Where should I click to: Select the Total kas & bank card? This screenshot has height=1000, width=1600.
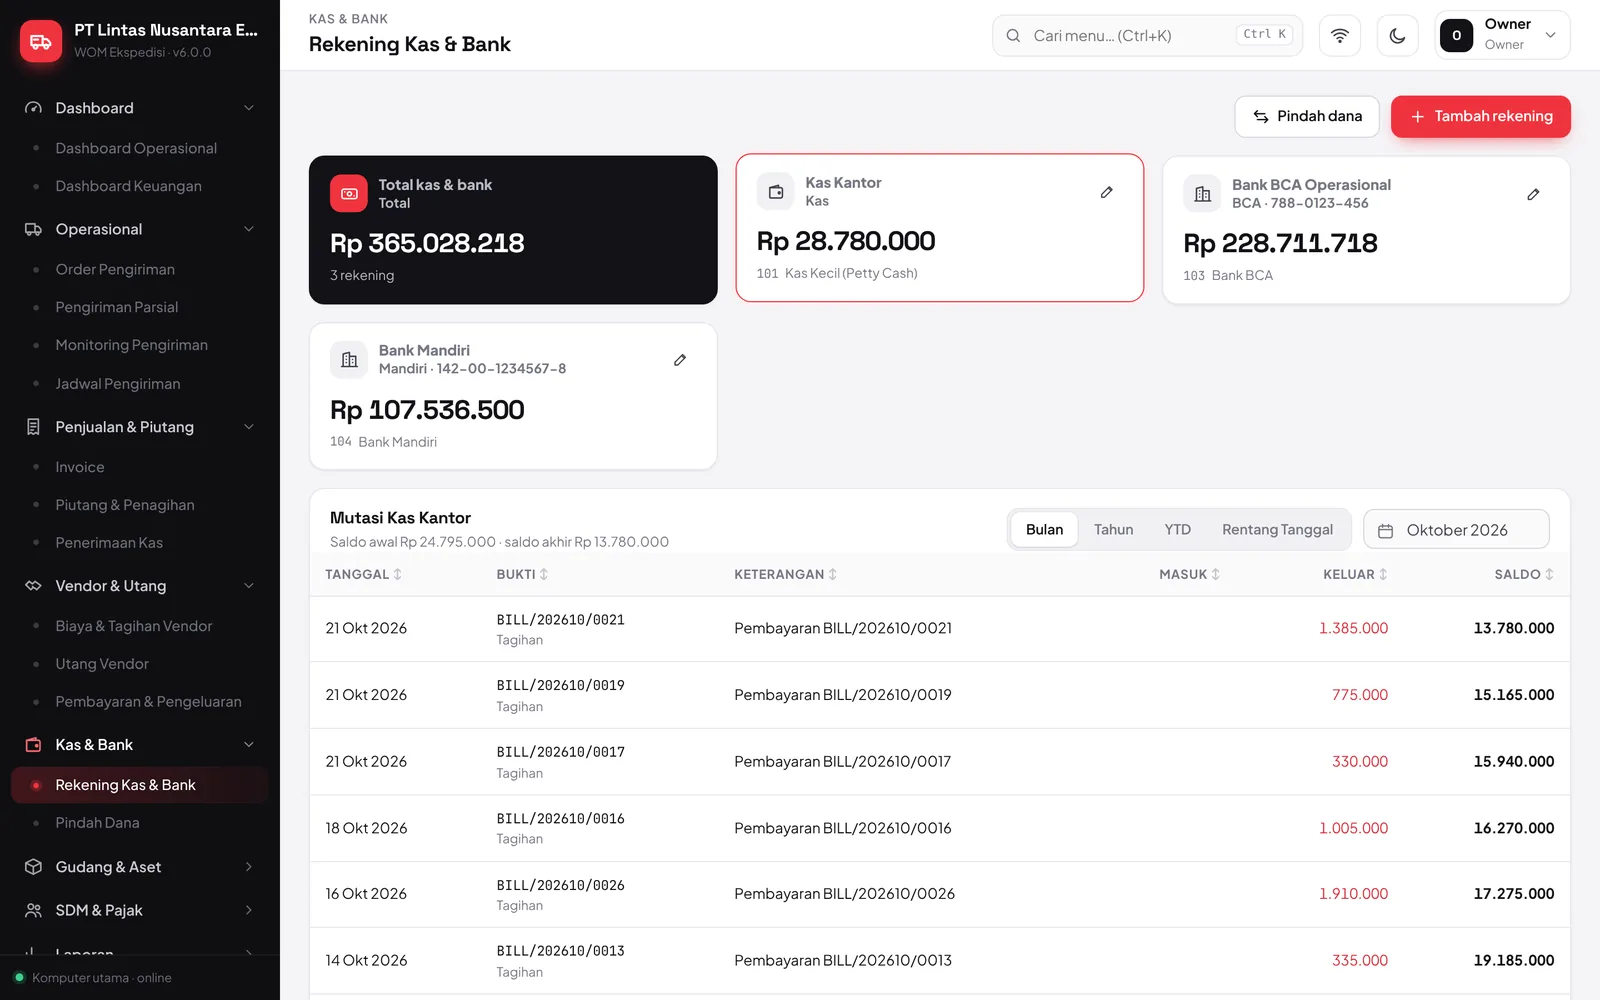513,230
